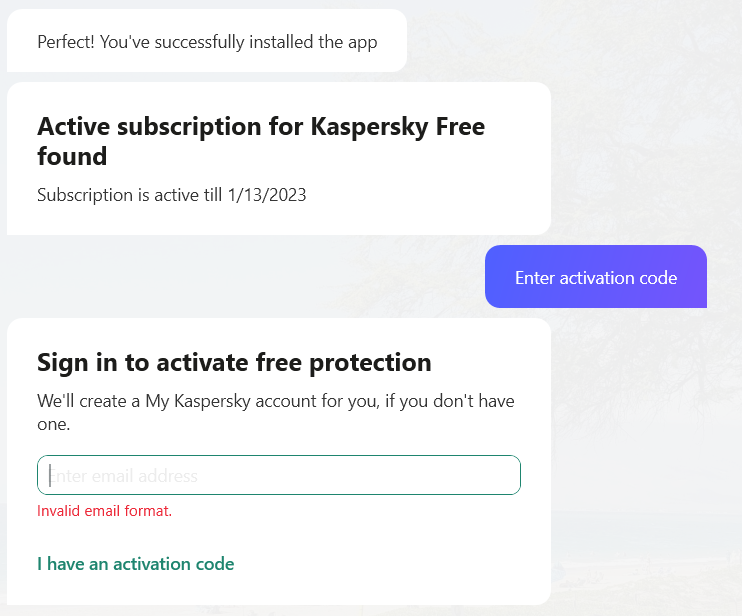
Task: Click the words free protection in the sign-in heading
Action: click(344, 363)
